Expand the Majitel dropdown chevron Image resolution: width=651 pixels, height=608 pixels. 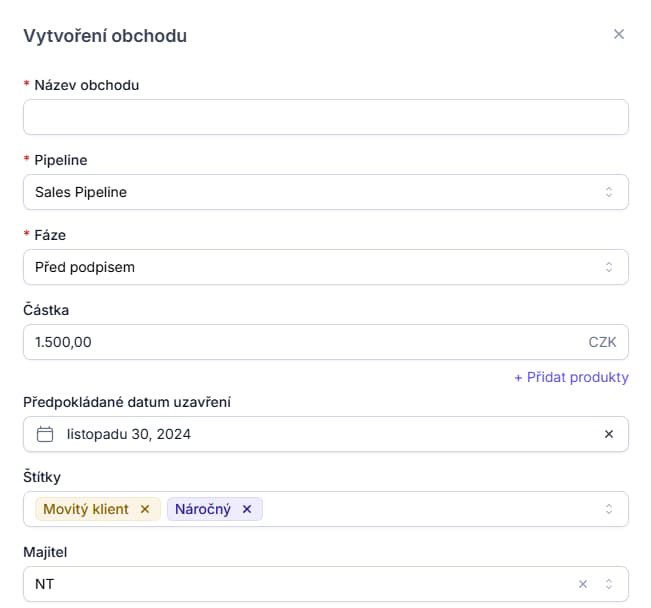point(608,584)
